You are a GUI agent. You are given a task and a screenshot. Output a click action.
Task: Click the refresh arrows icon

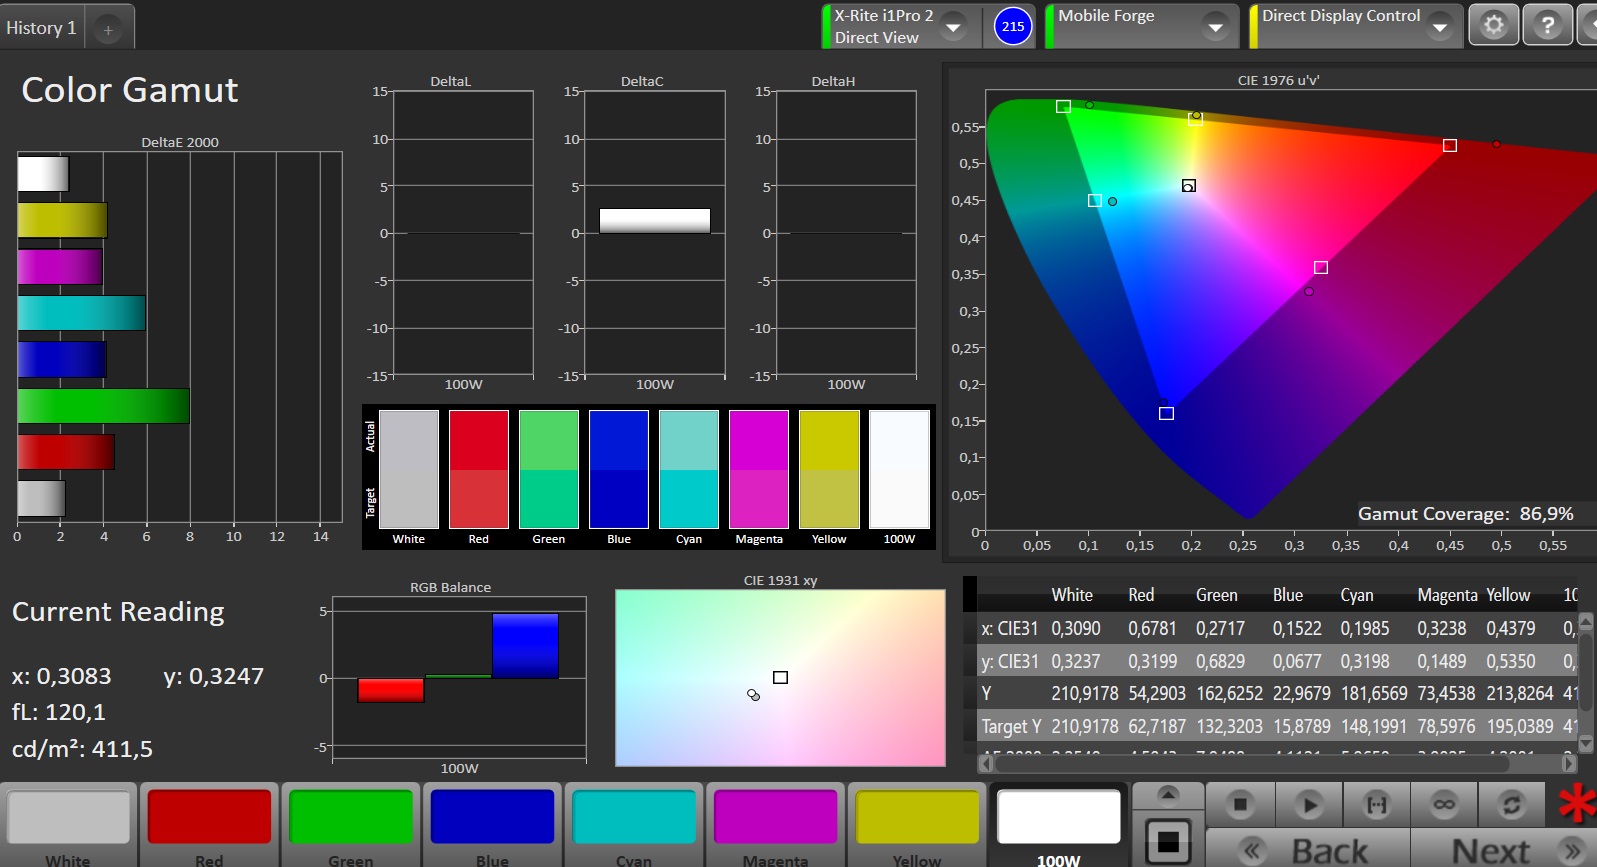pos(1512,804)
